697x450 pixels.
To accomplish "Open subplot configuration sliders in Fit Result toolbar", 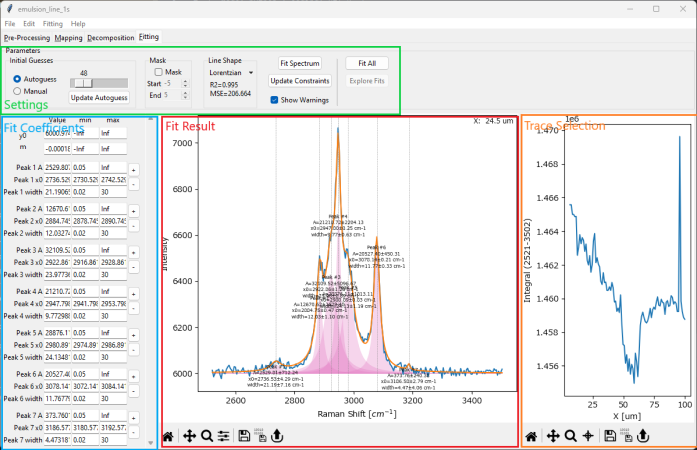I will pyautogui.click(x=224, y=436).
